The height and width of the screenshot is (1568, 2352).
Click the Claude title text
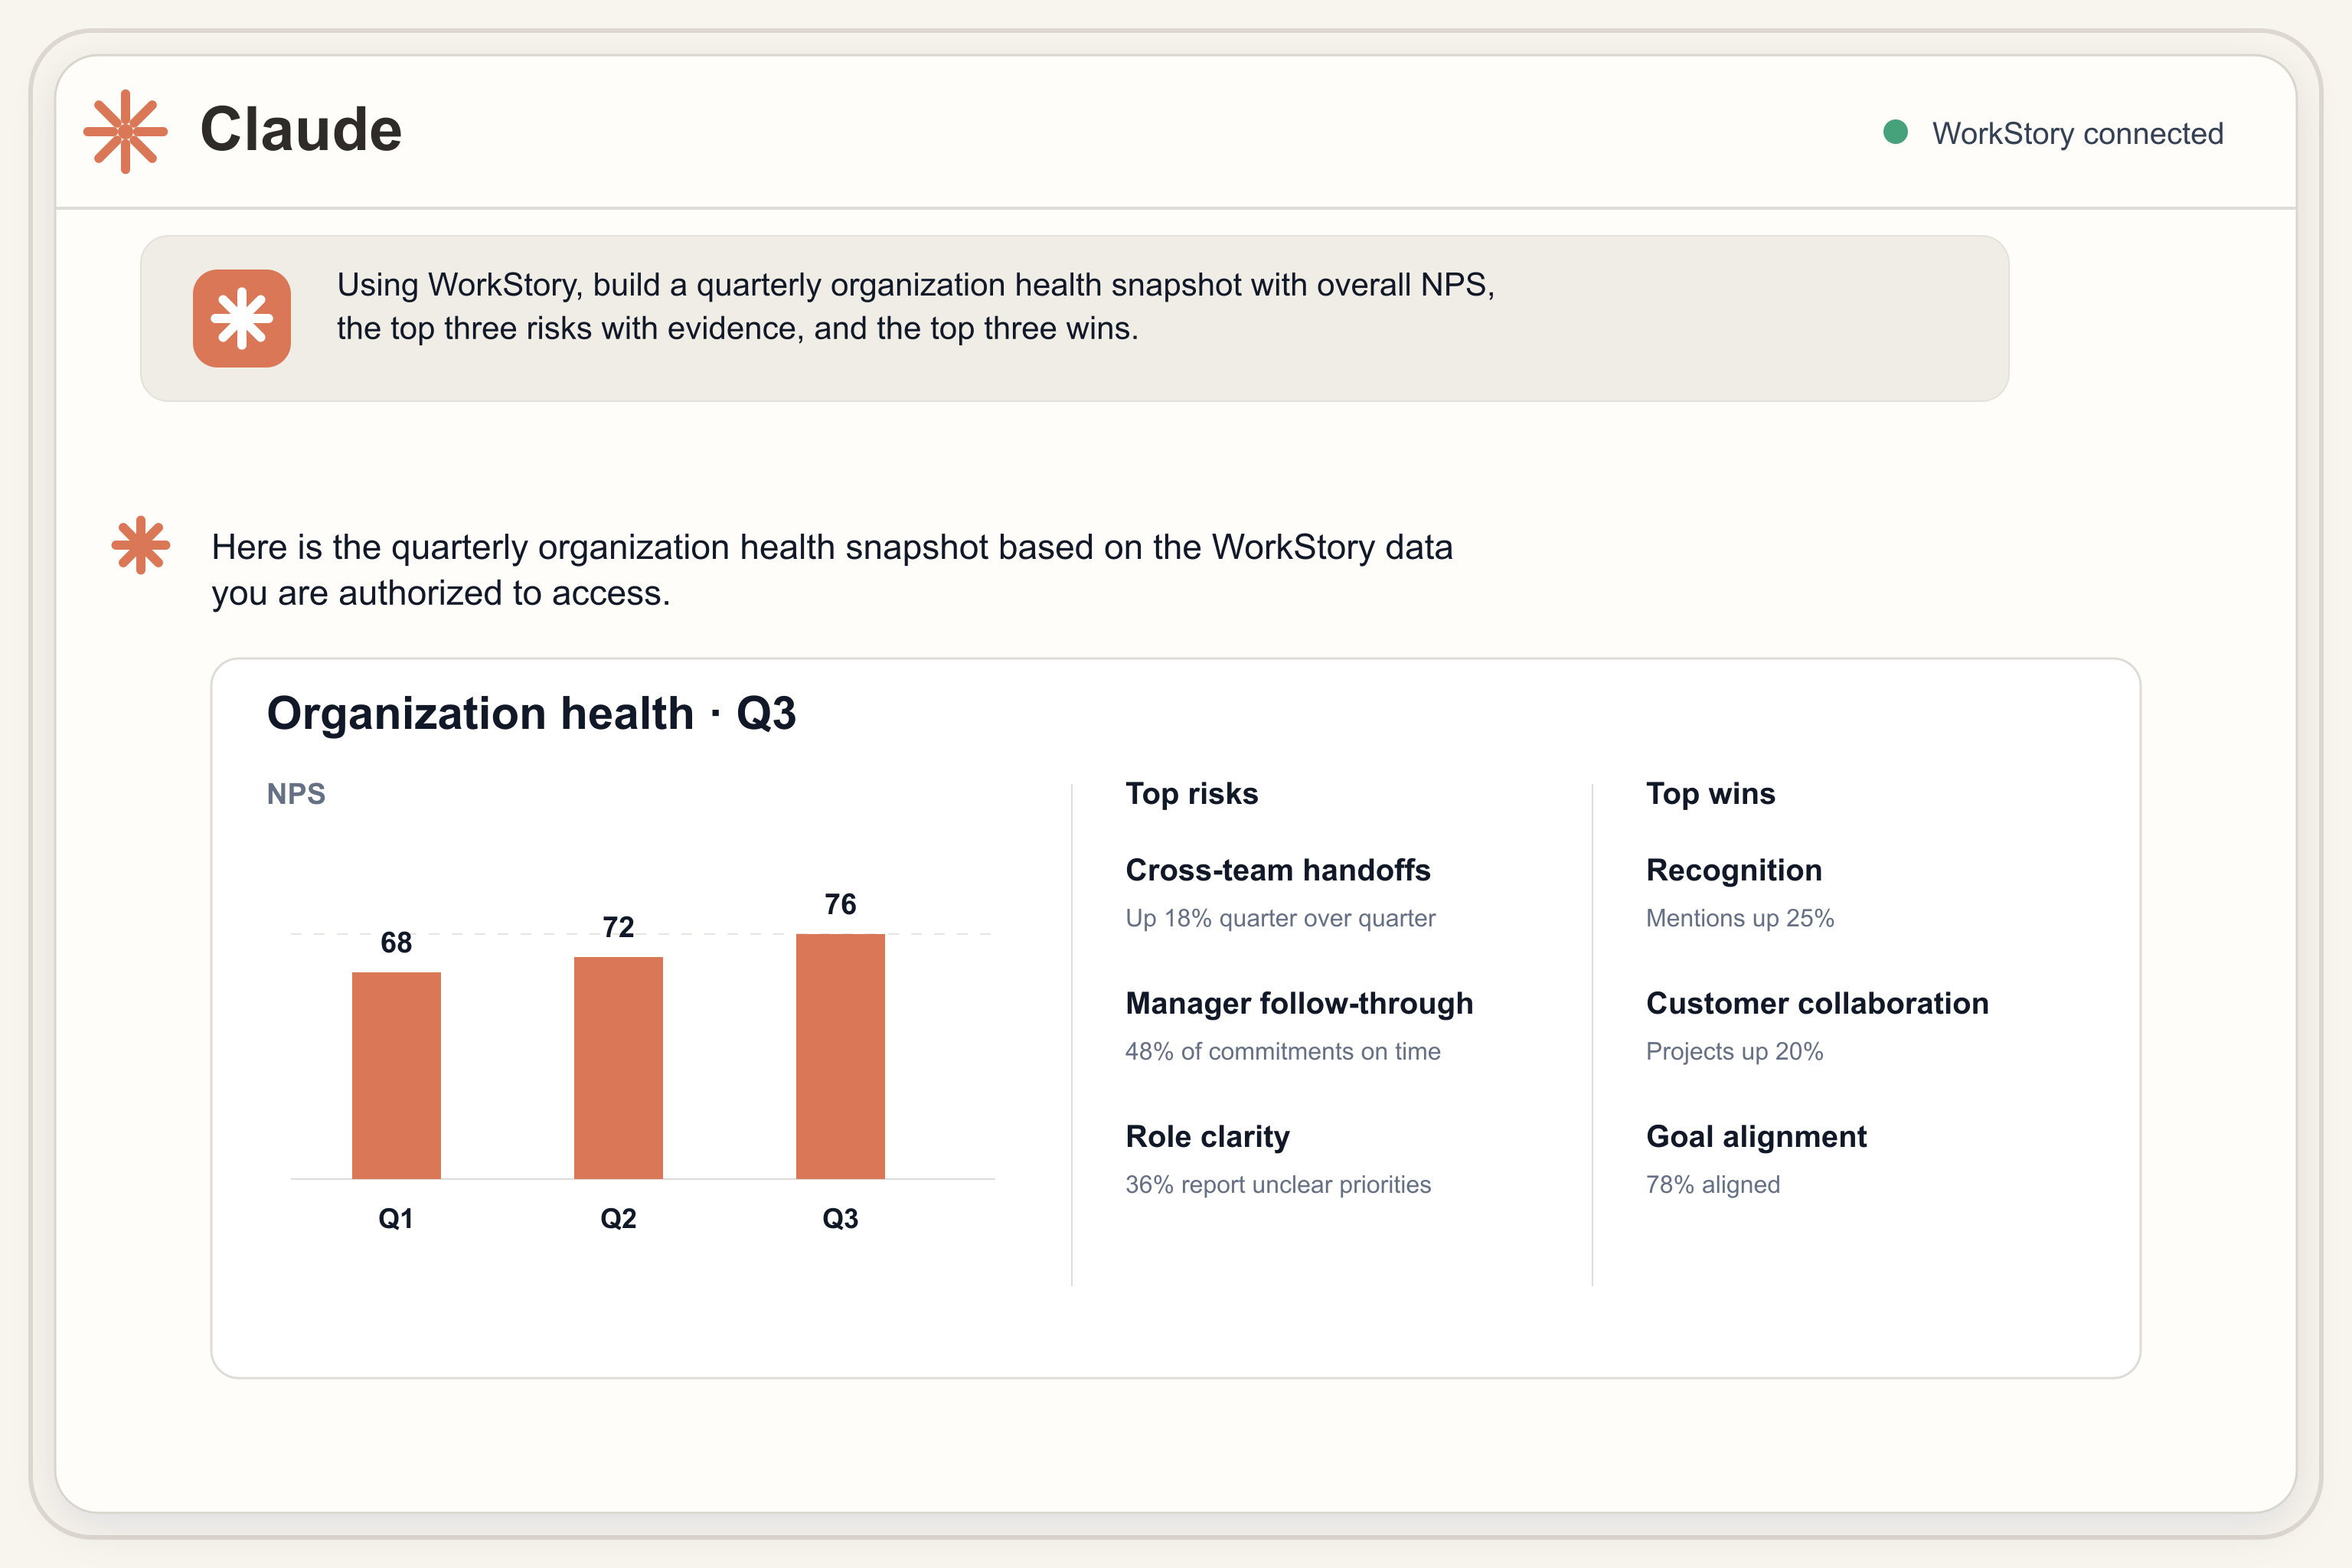click(301, 130)
